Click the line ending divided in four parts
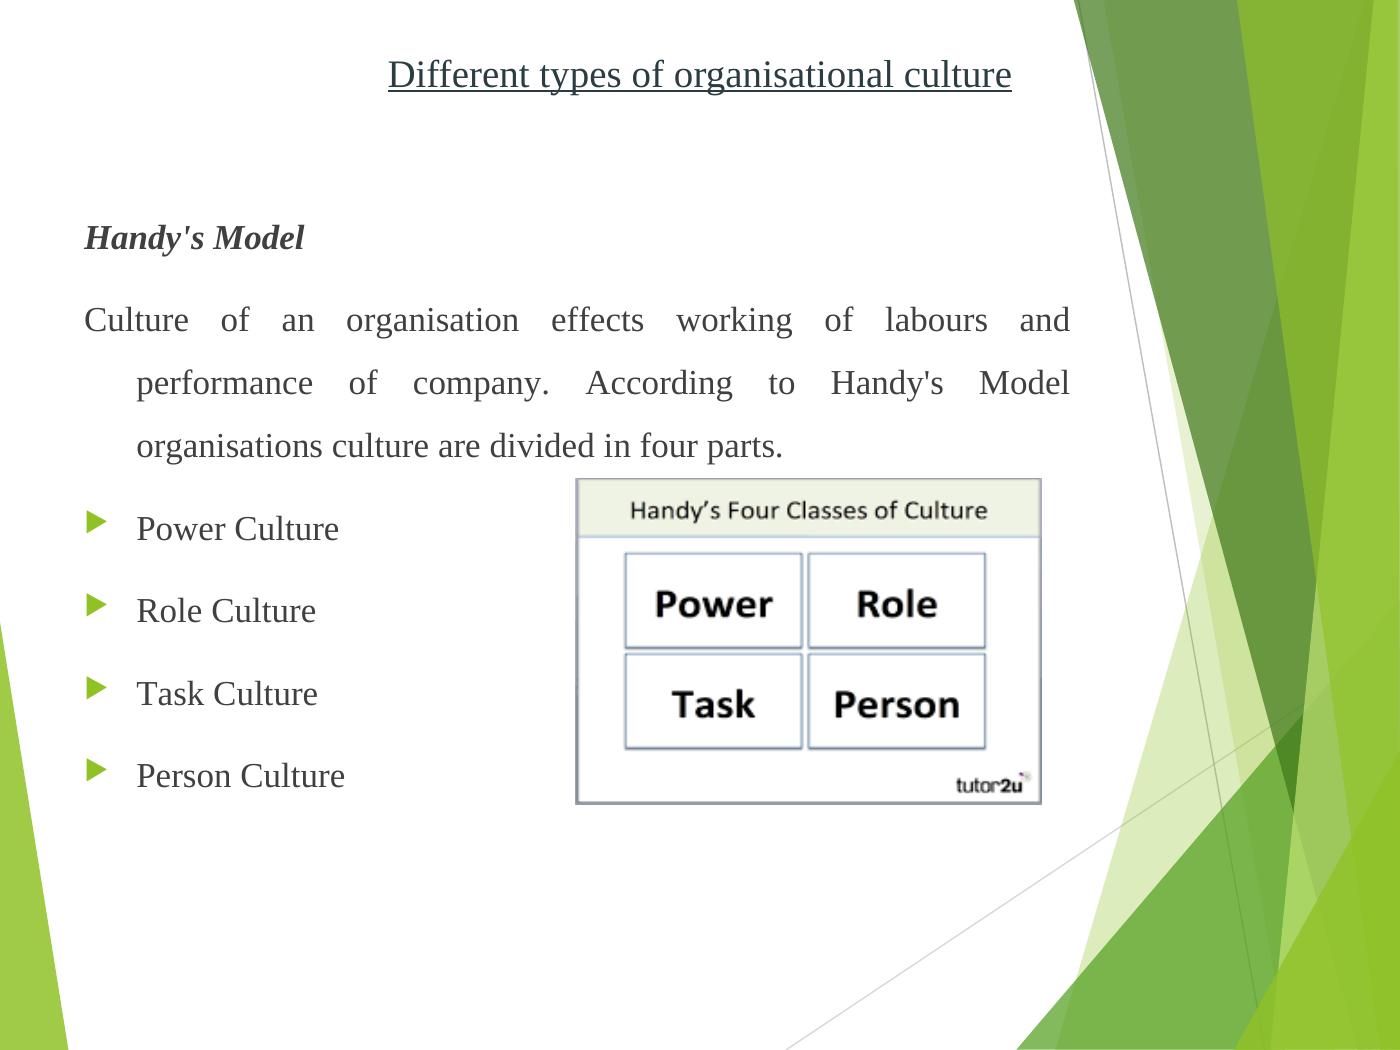 click(x=459, y=446)
